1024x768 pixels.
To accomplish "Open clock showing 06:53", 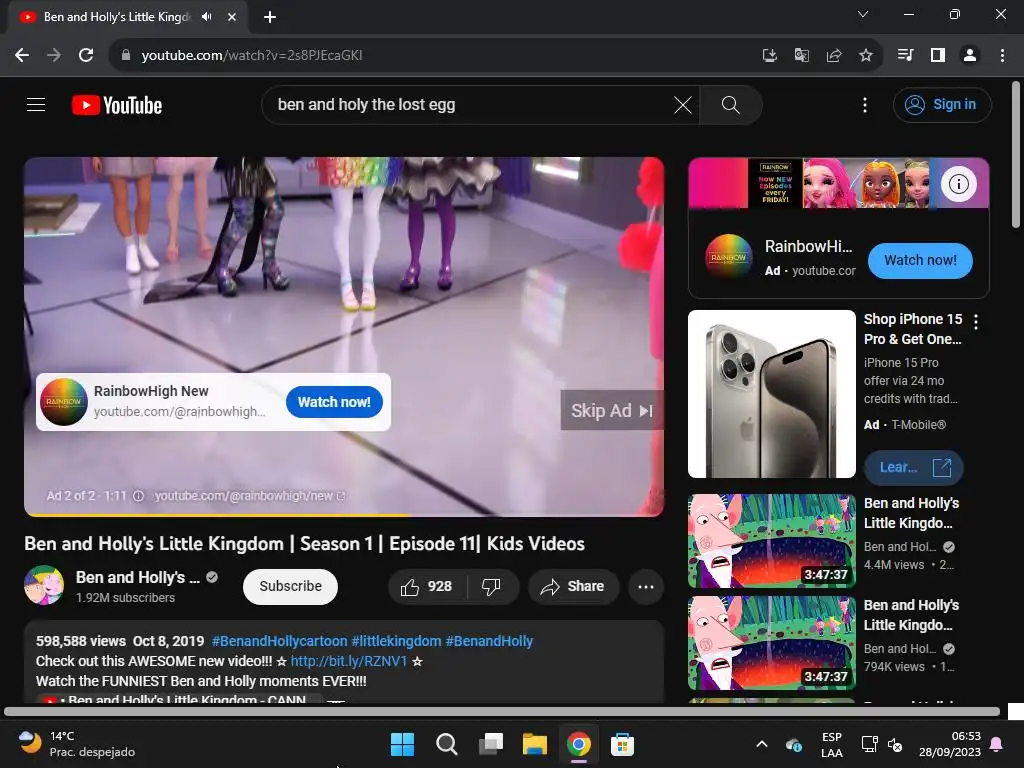I will point(950,744).
